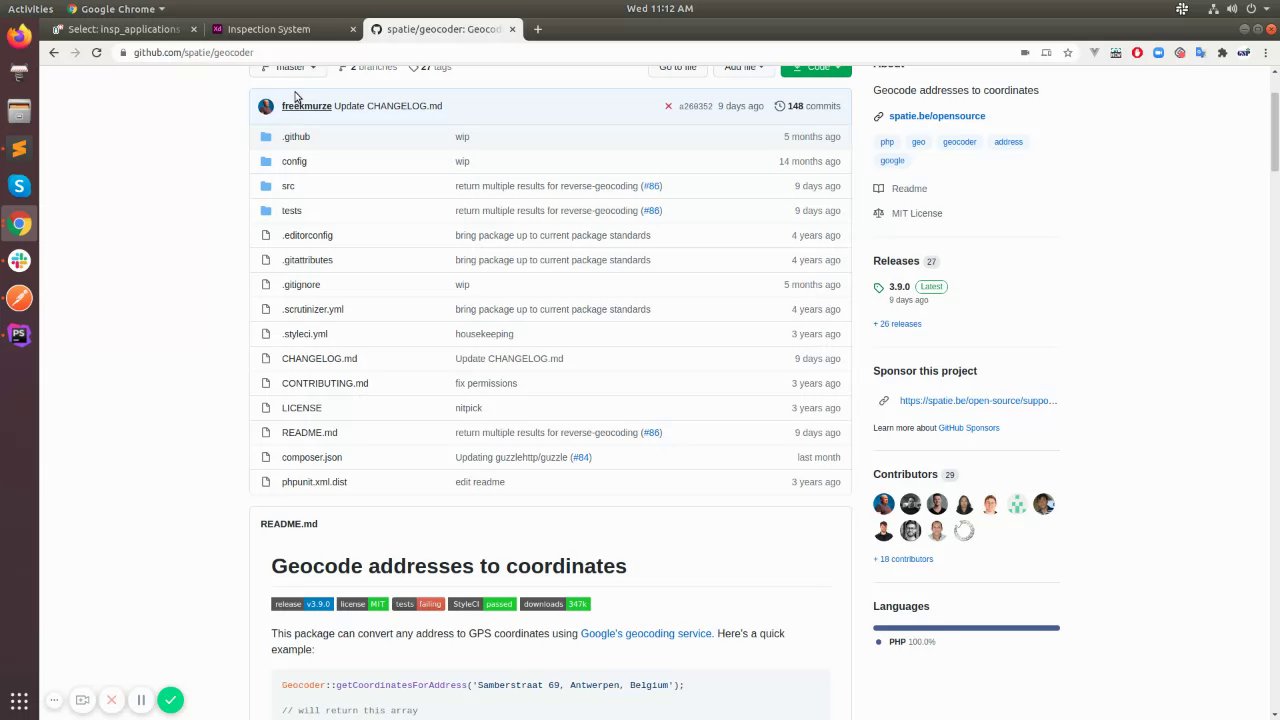Open Postman from the dock

coord(19,297)
